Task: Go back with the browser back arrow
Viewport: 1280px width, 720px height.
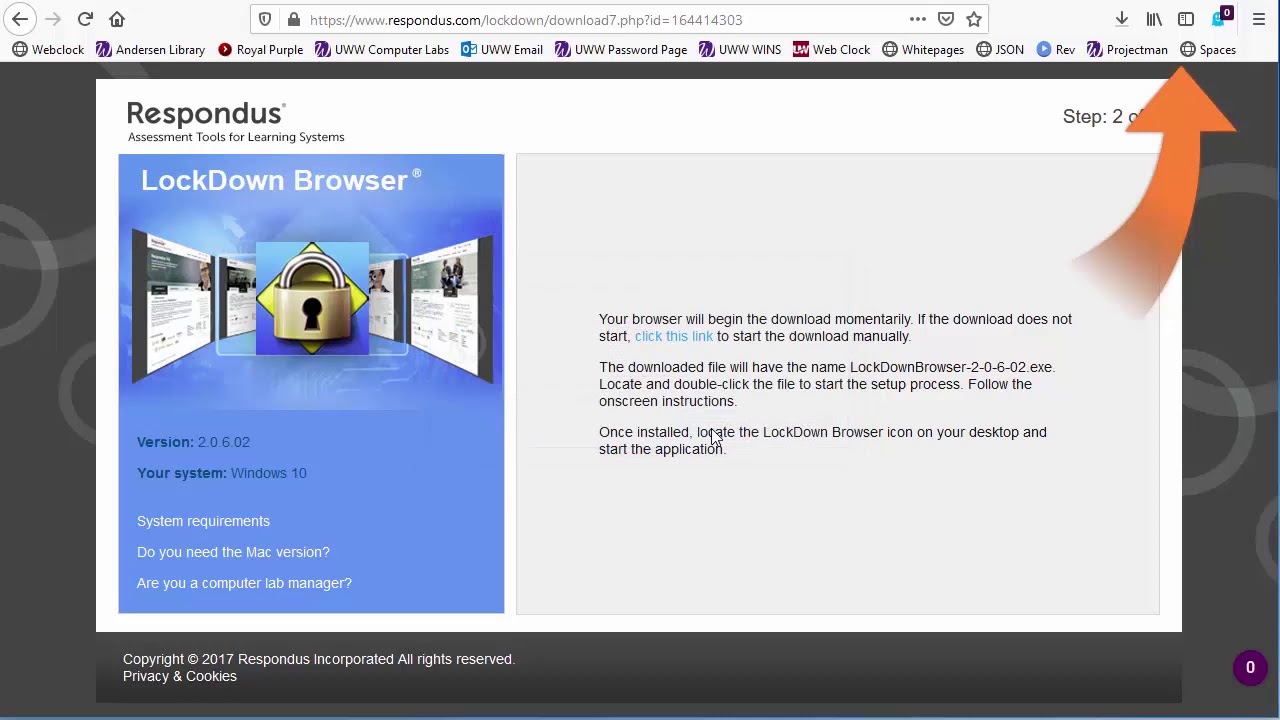Action: pos(20,19)
